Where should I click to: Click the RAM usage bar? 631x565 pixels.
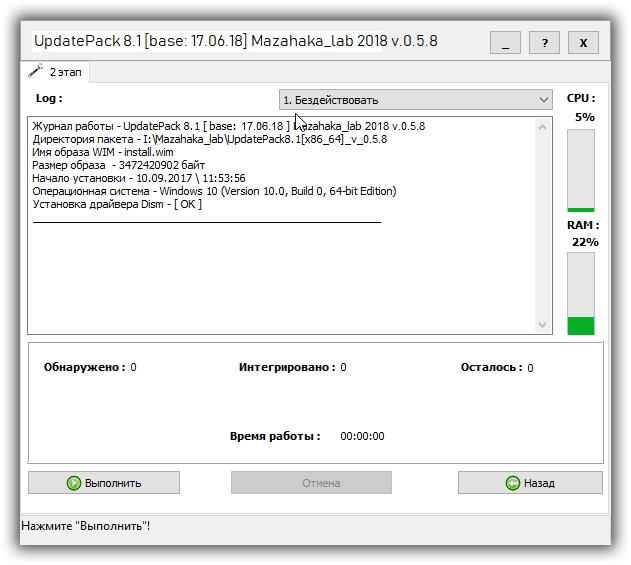[581, 294]
